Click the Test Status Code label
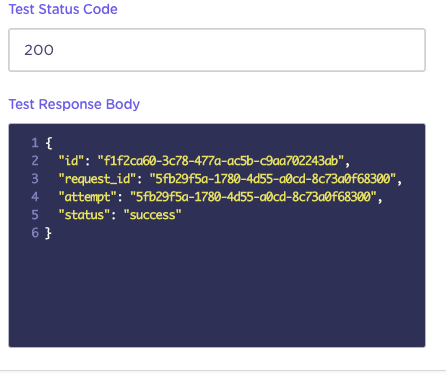The image size is (446, 373). (63, 9)
